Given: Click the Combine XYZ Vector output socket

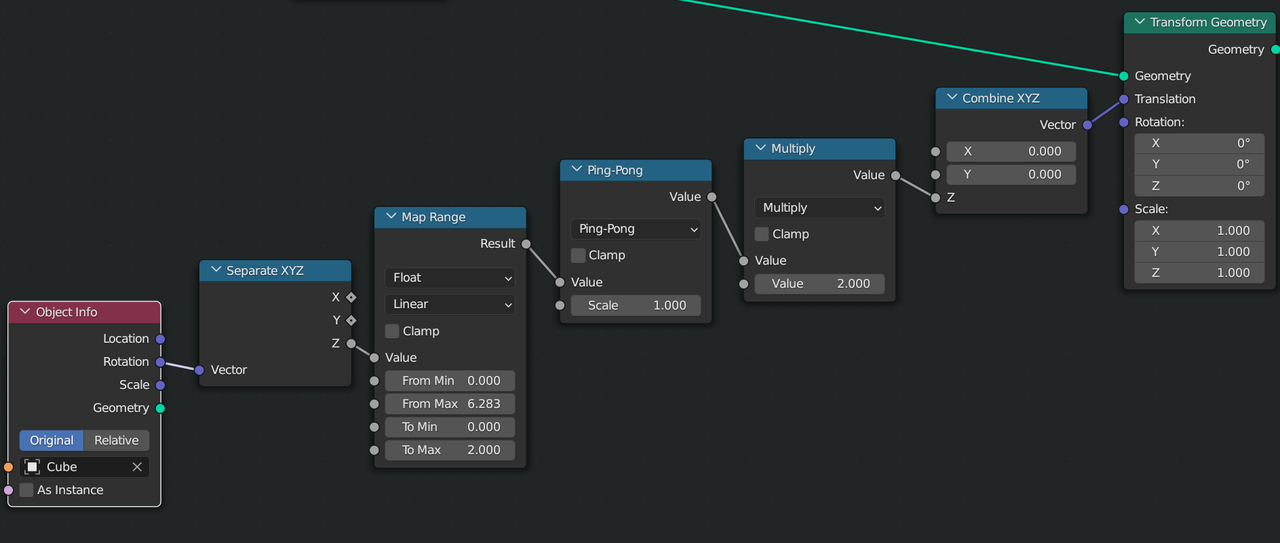Looking at the screenshot, I should coord(1087,125).
